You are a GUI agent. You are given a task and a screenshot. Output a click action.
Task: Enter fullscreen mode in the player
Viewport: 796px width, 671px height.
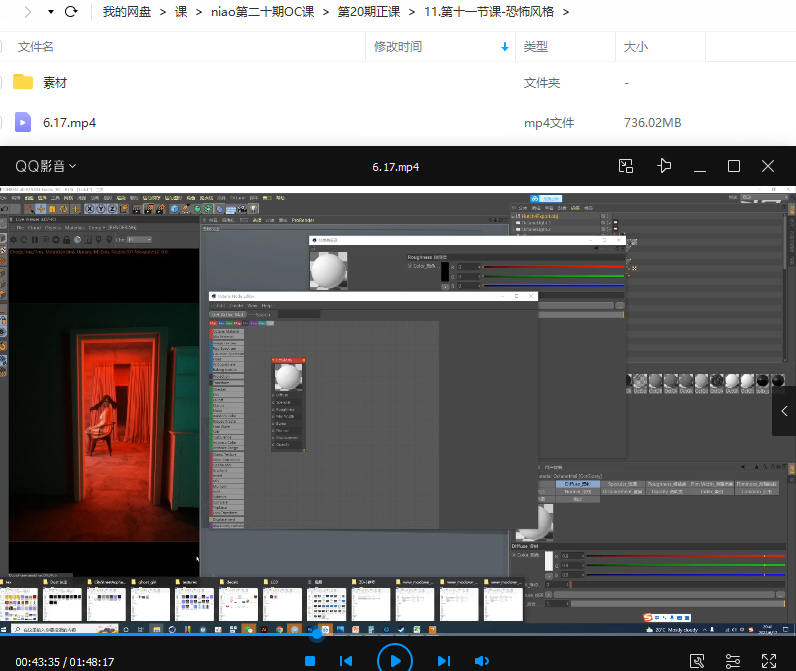[769, 661]
